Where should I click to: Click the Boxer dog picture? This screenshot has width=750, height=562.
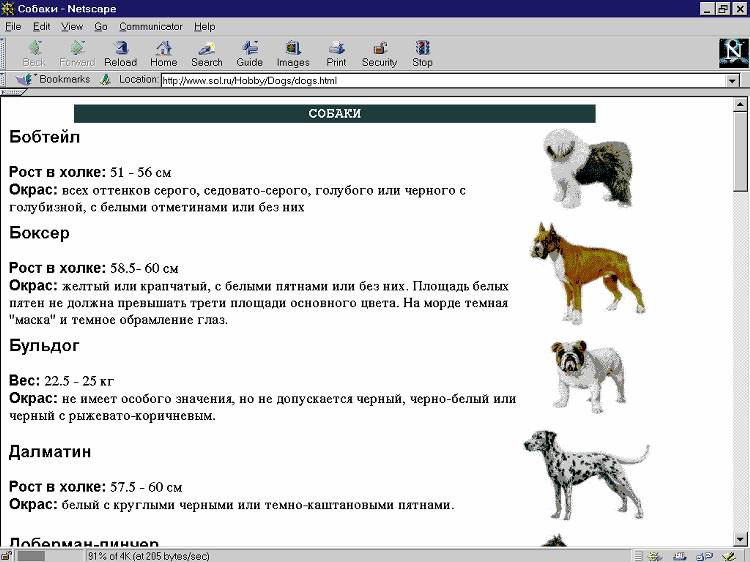click(587, 273)
